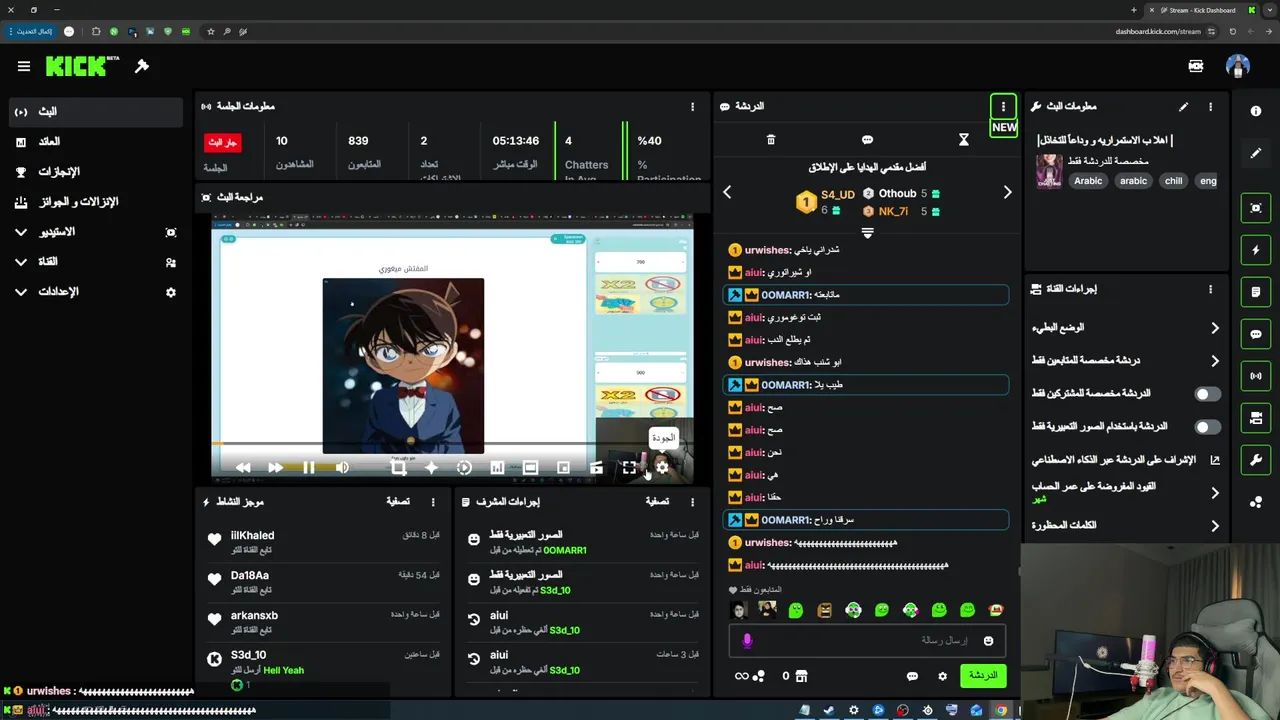Viewport: 1280px width, 720px height.
Task: Go to previous gifters leaderboard page
Action: [727, 192]
